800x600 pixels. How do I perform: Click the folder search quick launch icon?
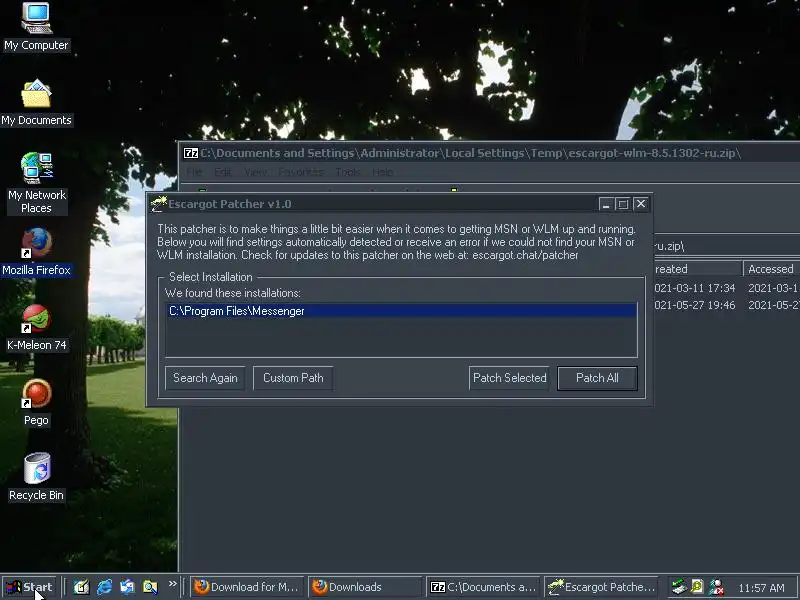pos(150,587)
